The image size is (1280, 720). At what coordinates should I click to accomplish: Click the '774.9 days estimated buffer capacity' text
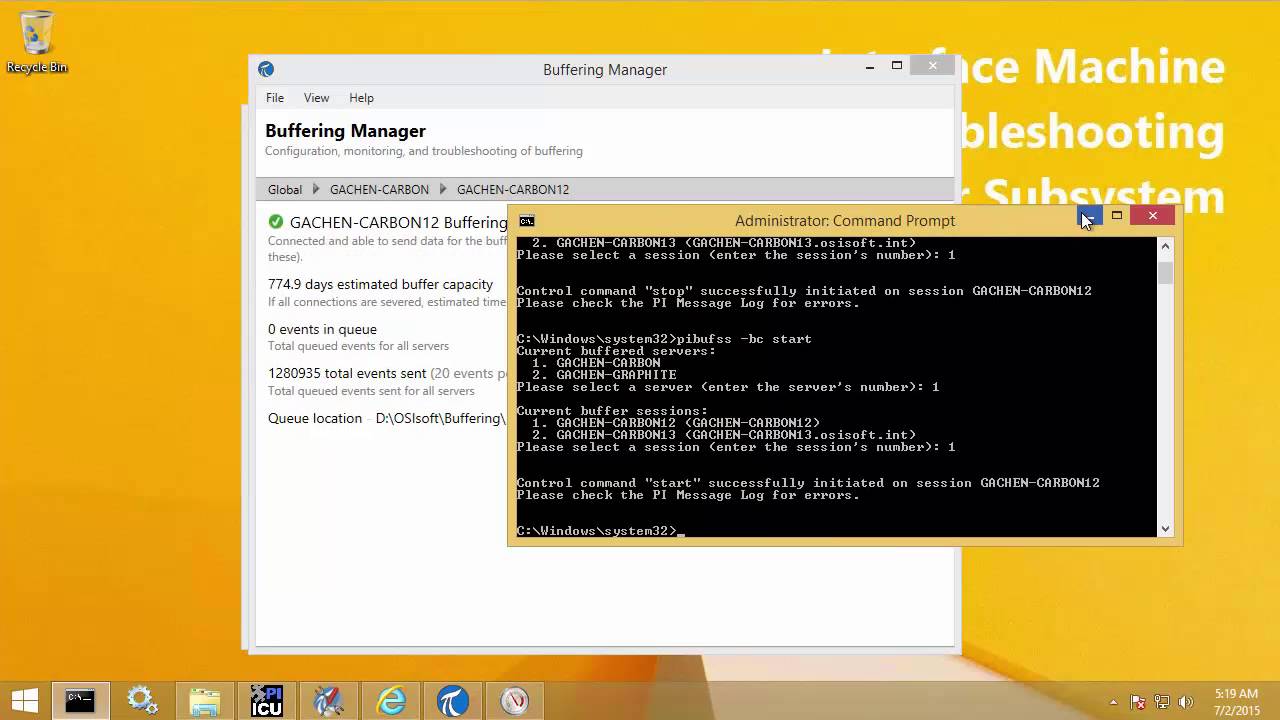pyautogui.click(x=380, y=285)
